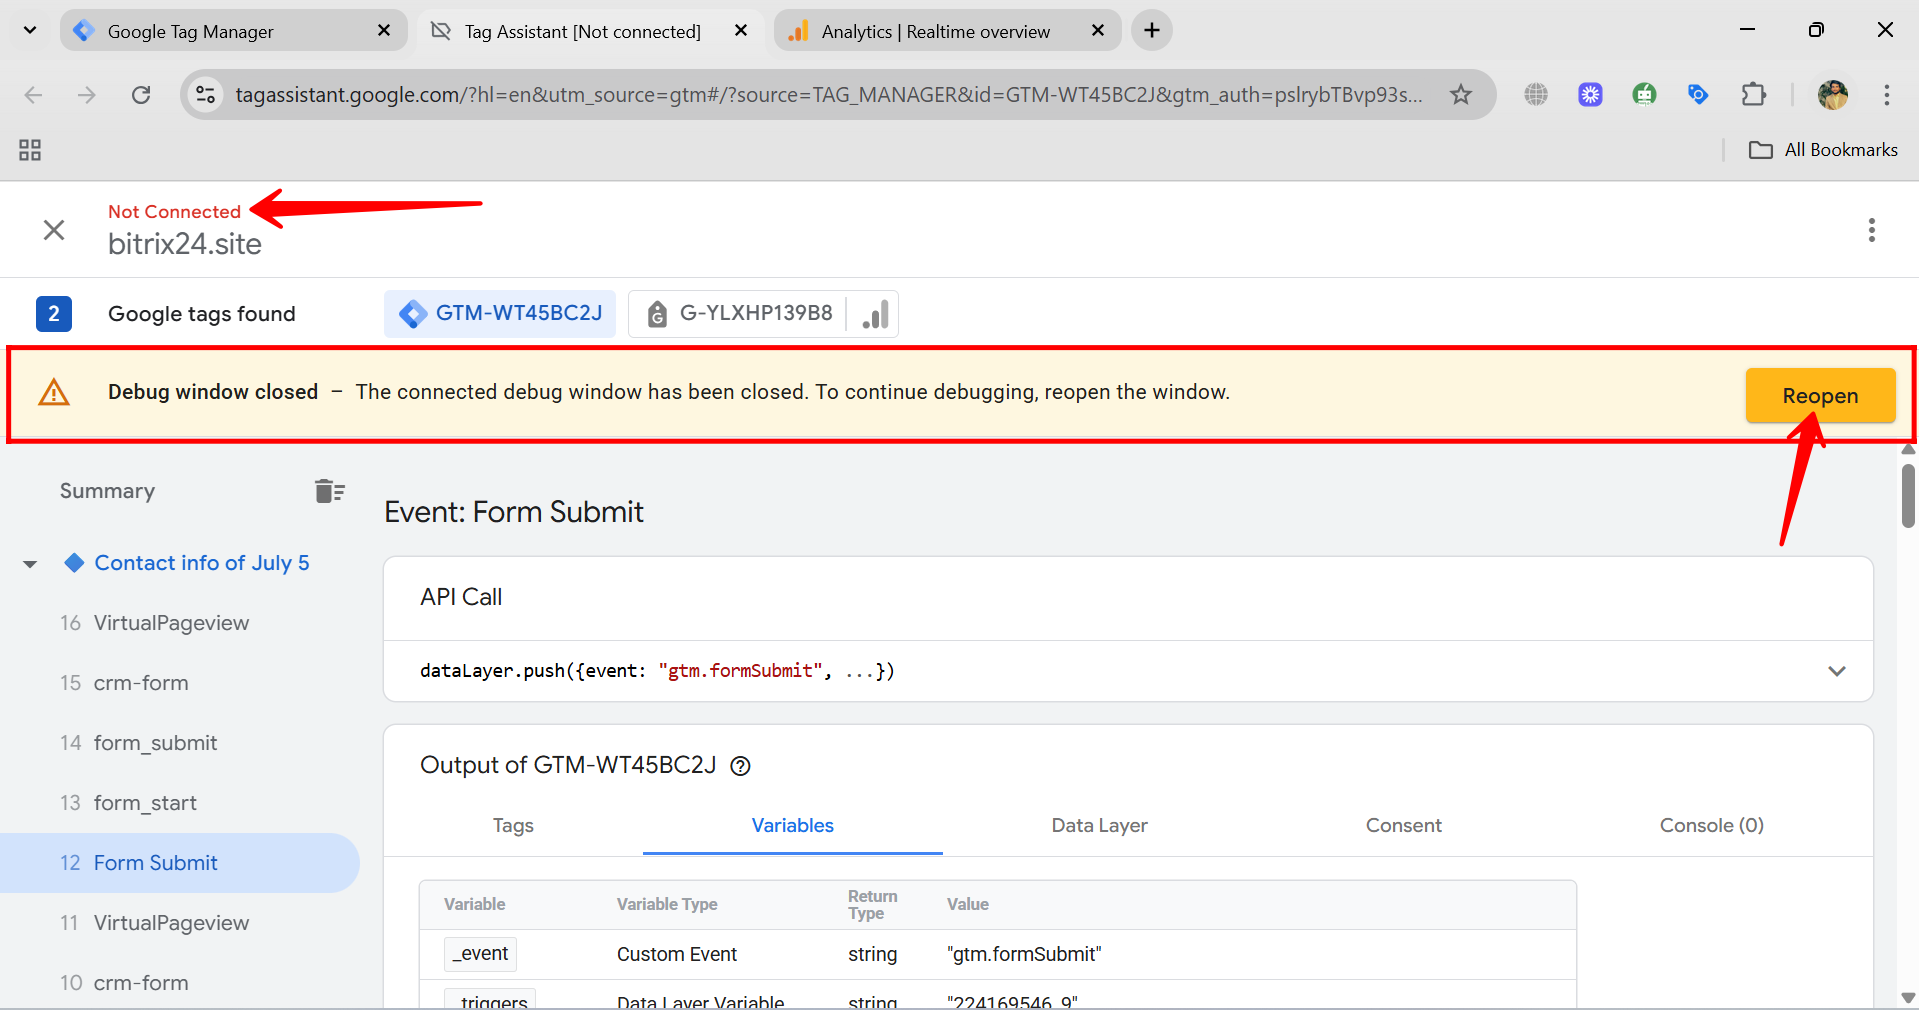1919x1010 pixels.
Task: Click the "gtm.formSubmit" value cell
Action: coord(1024,954)
